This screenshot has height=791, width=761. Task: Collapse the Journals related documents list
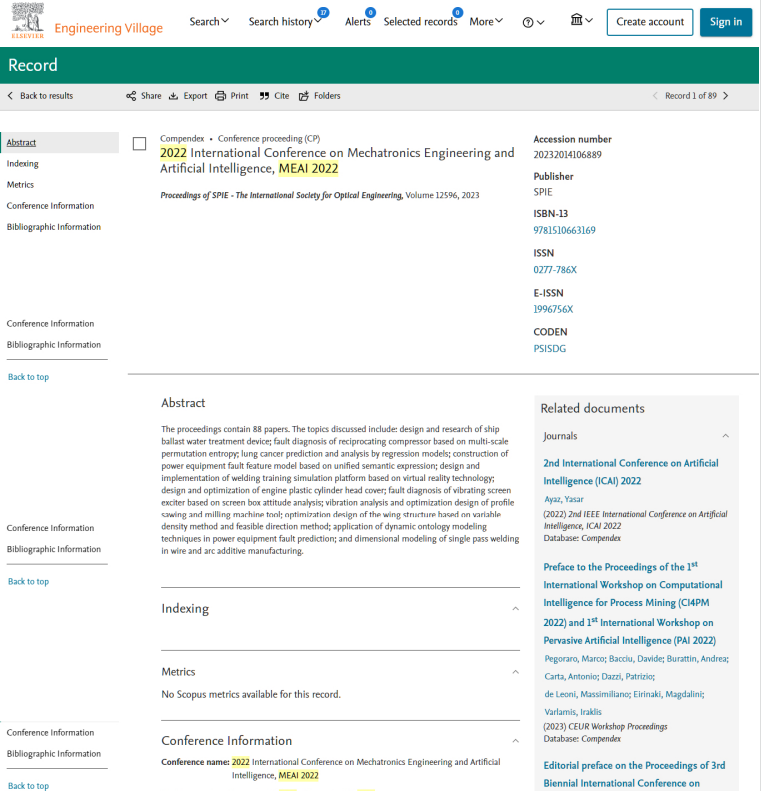726,436
